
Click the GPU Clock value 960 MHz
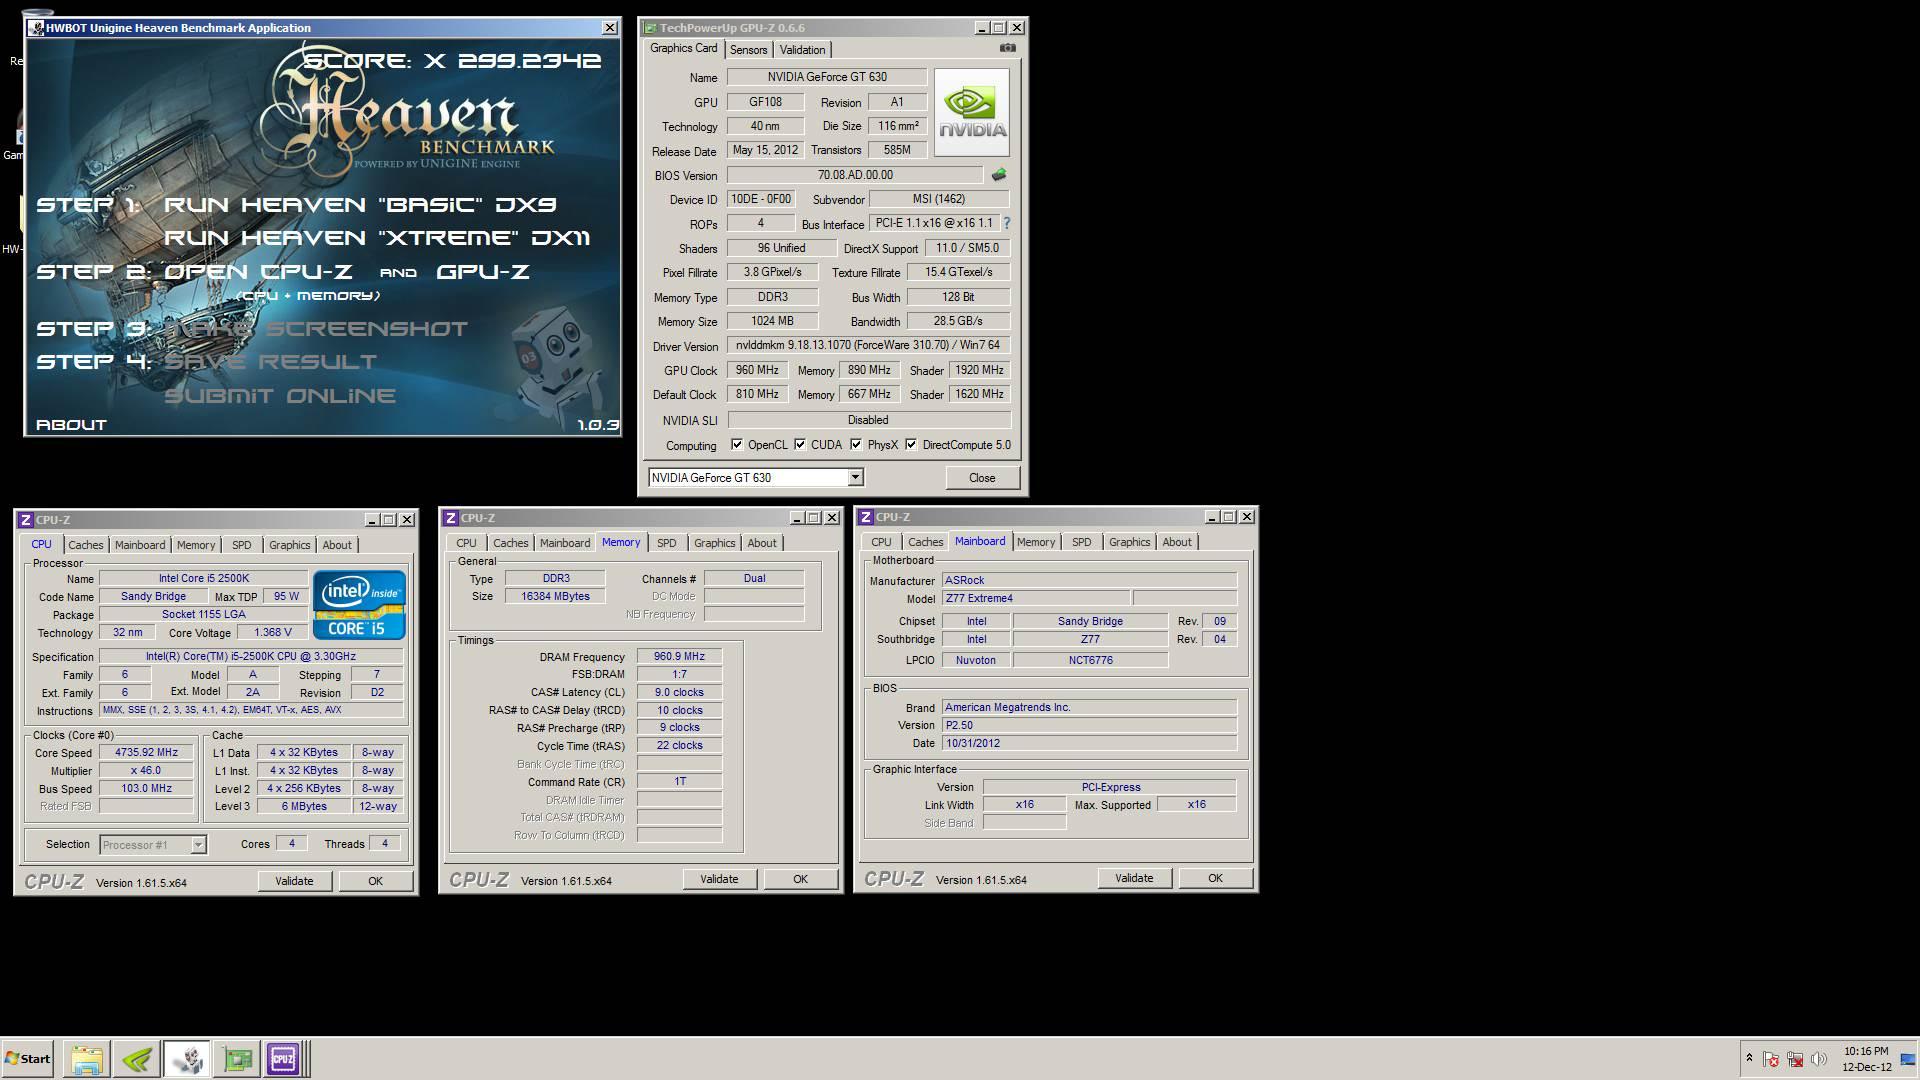click(x=757, y=370)
